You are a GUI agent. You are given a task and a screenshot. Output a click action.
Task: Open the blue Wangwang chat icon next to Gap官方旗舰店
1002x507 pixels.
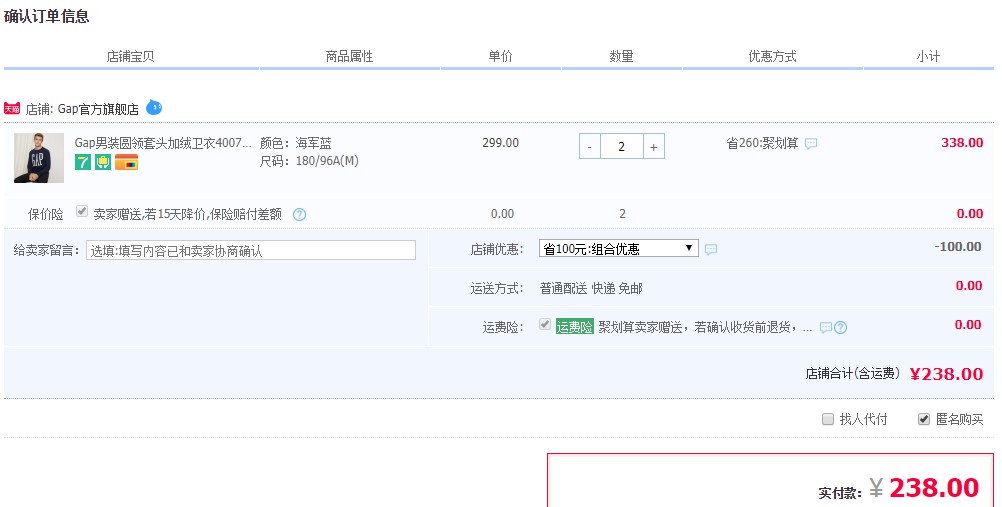[154, 107]
